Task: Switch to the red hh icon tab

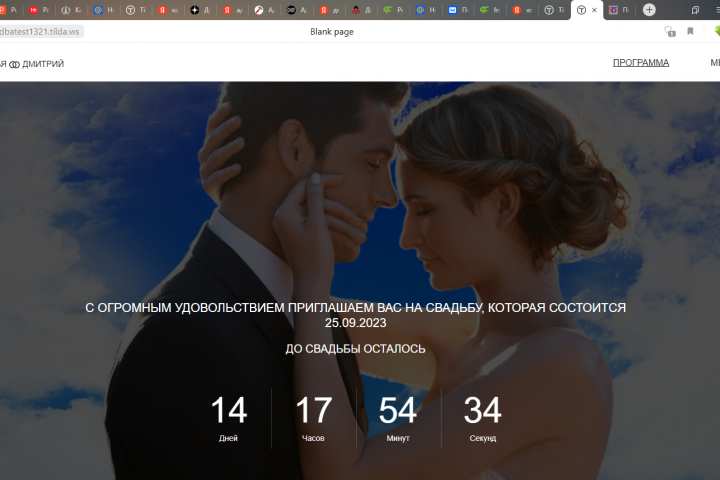Action: [x=39, y=10]
